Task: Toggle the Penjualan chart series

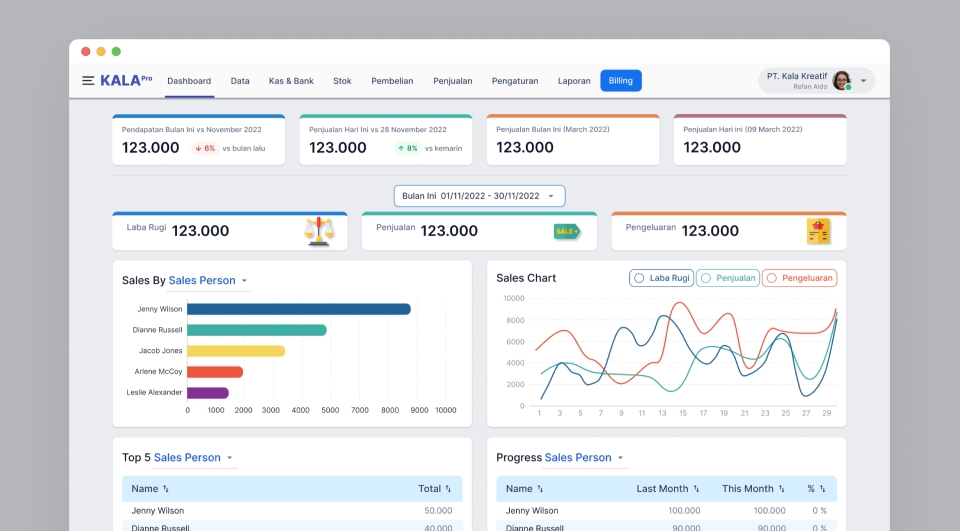Action: tap(728, 278)
